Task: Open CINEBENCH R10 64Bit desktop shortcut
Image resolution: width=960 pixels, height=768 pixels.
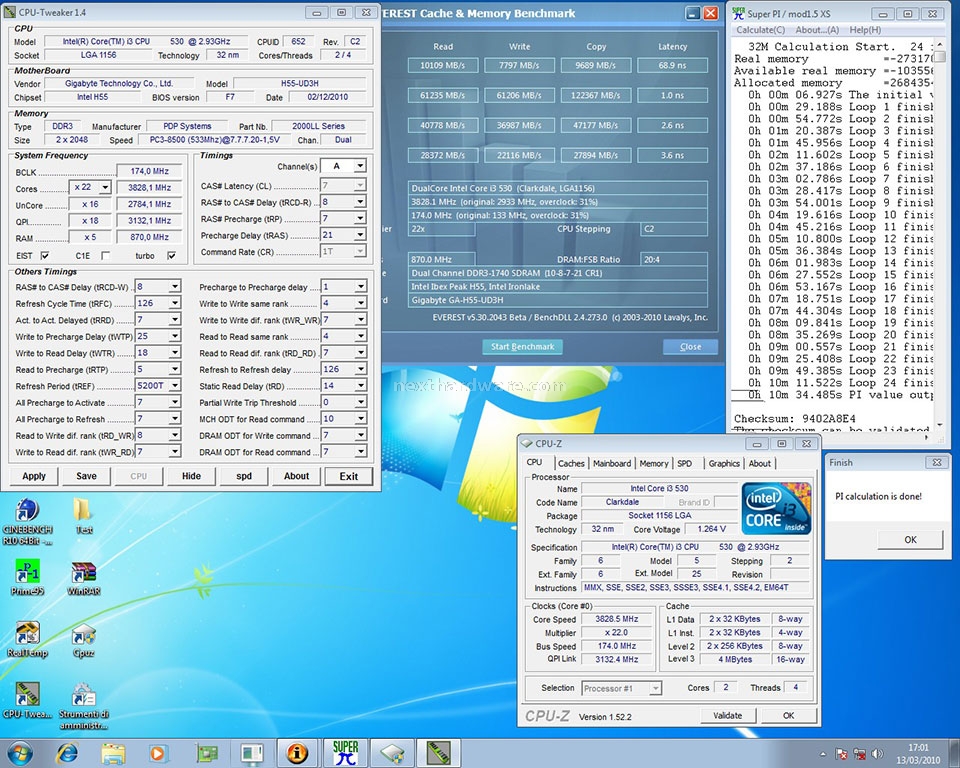Action: coord(27,521)
